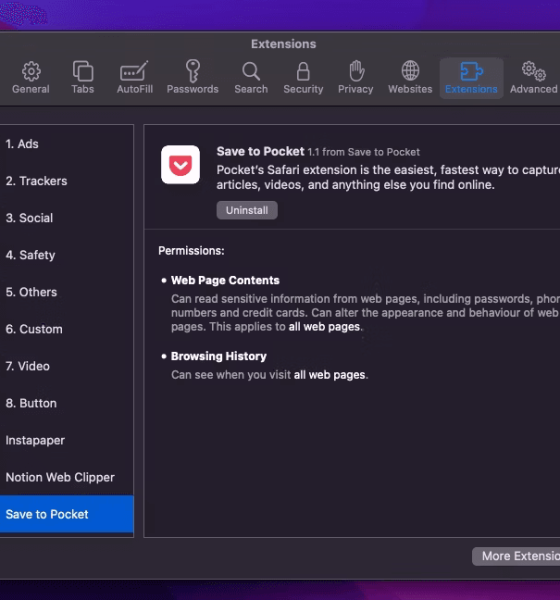Click the "Pocket's Safari extension" description line
560x600 pixels.
[388, 170]
